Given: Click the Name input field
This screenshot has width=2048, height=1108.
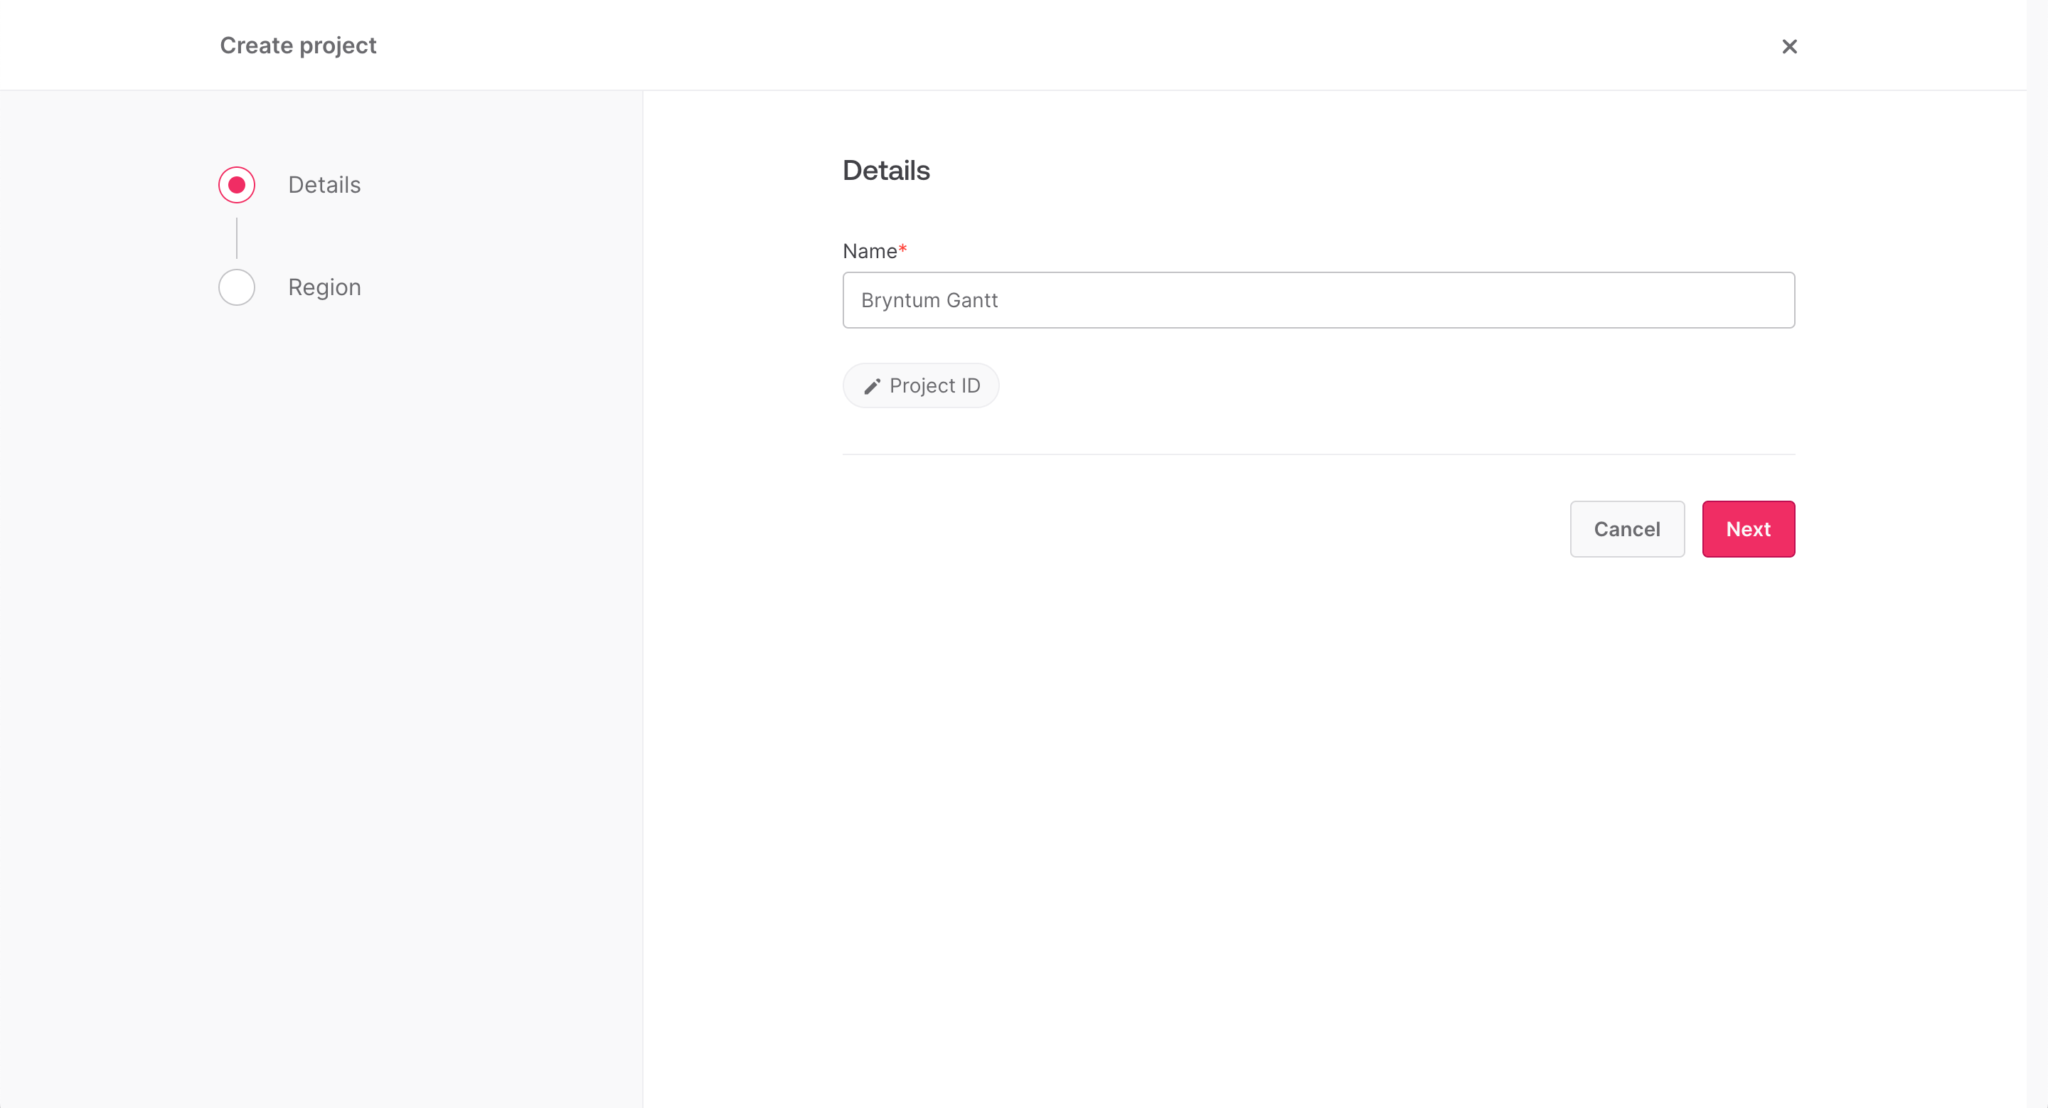Looking at the screenshot, I should click(x=1318, y=300).
